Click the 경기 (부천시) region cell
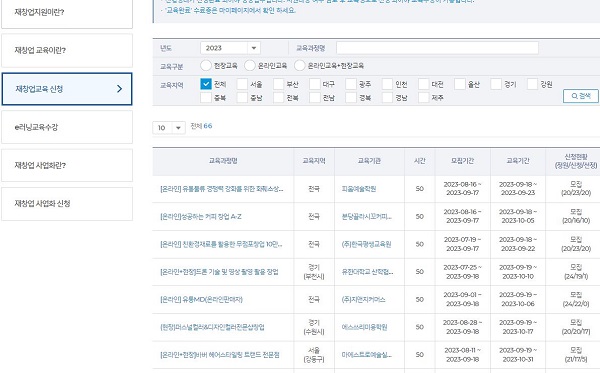The width and height of the screenshot is (600, 373). tap(314, 272)
